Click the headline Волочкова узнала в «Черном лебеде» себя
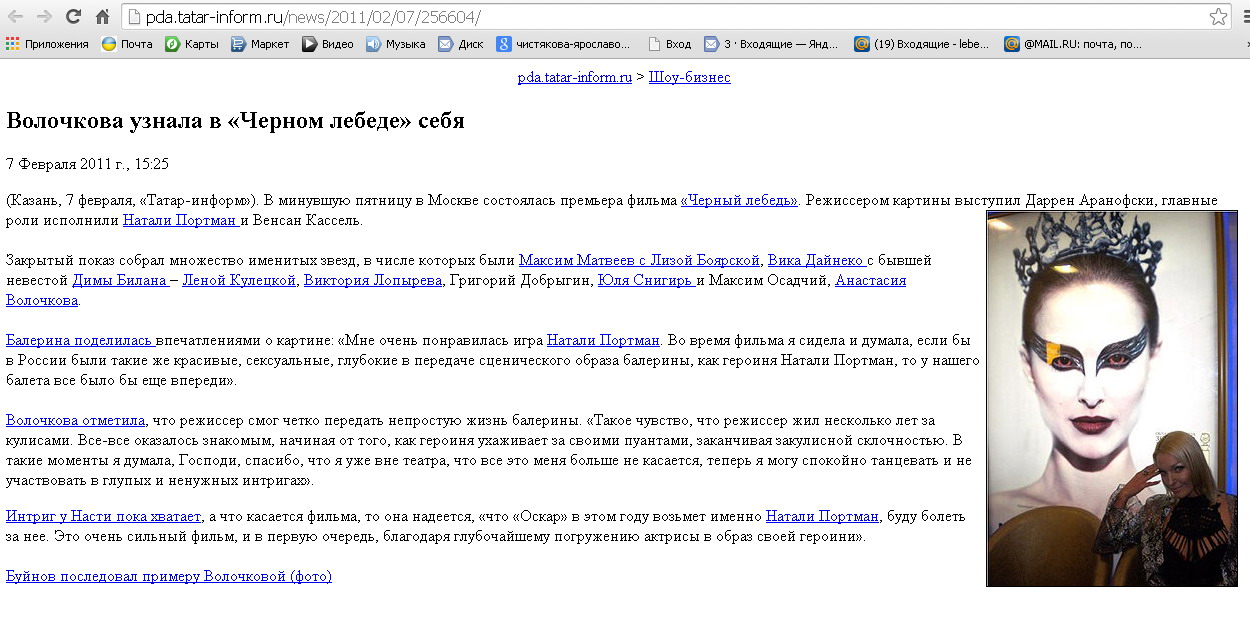The image size is (1250, 622). click(235, 121)
